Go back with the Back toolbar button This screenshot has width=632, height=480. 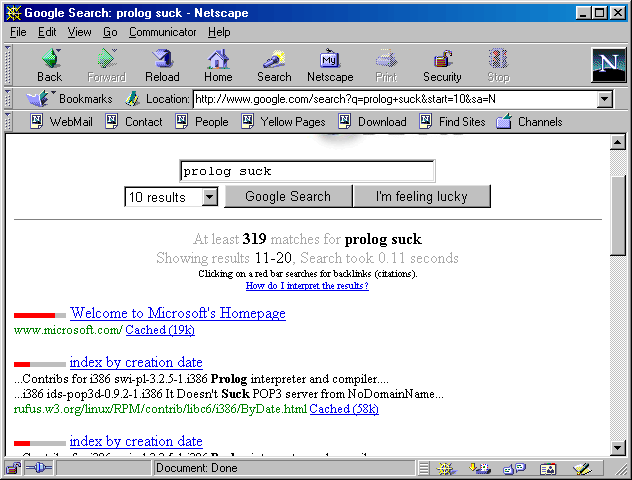[x=50, y=65]
